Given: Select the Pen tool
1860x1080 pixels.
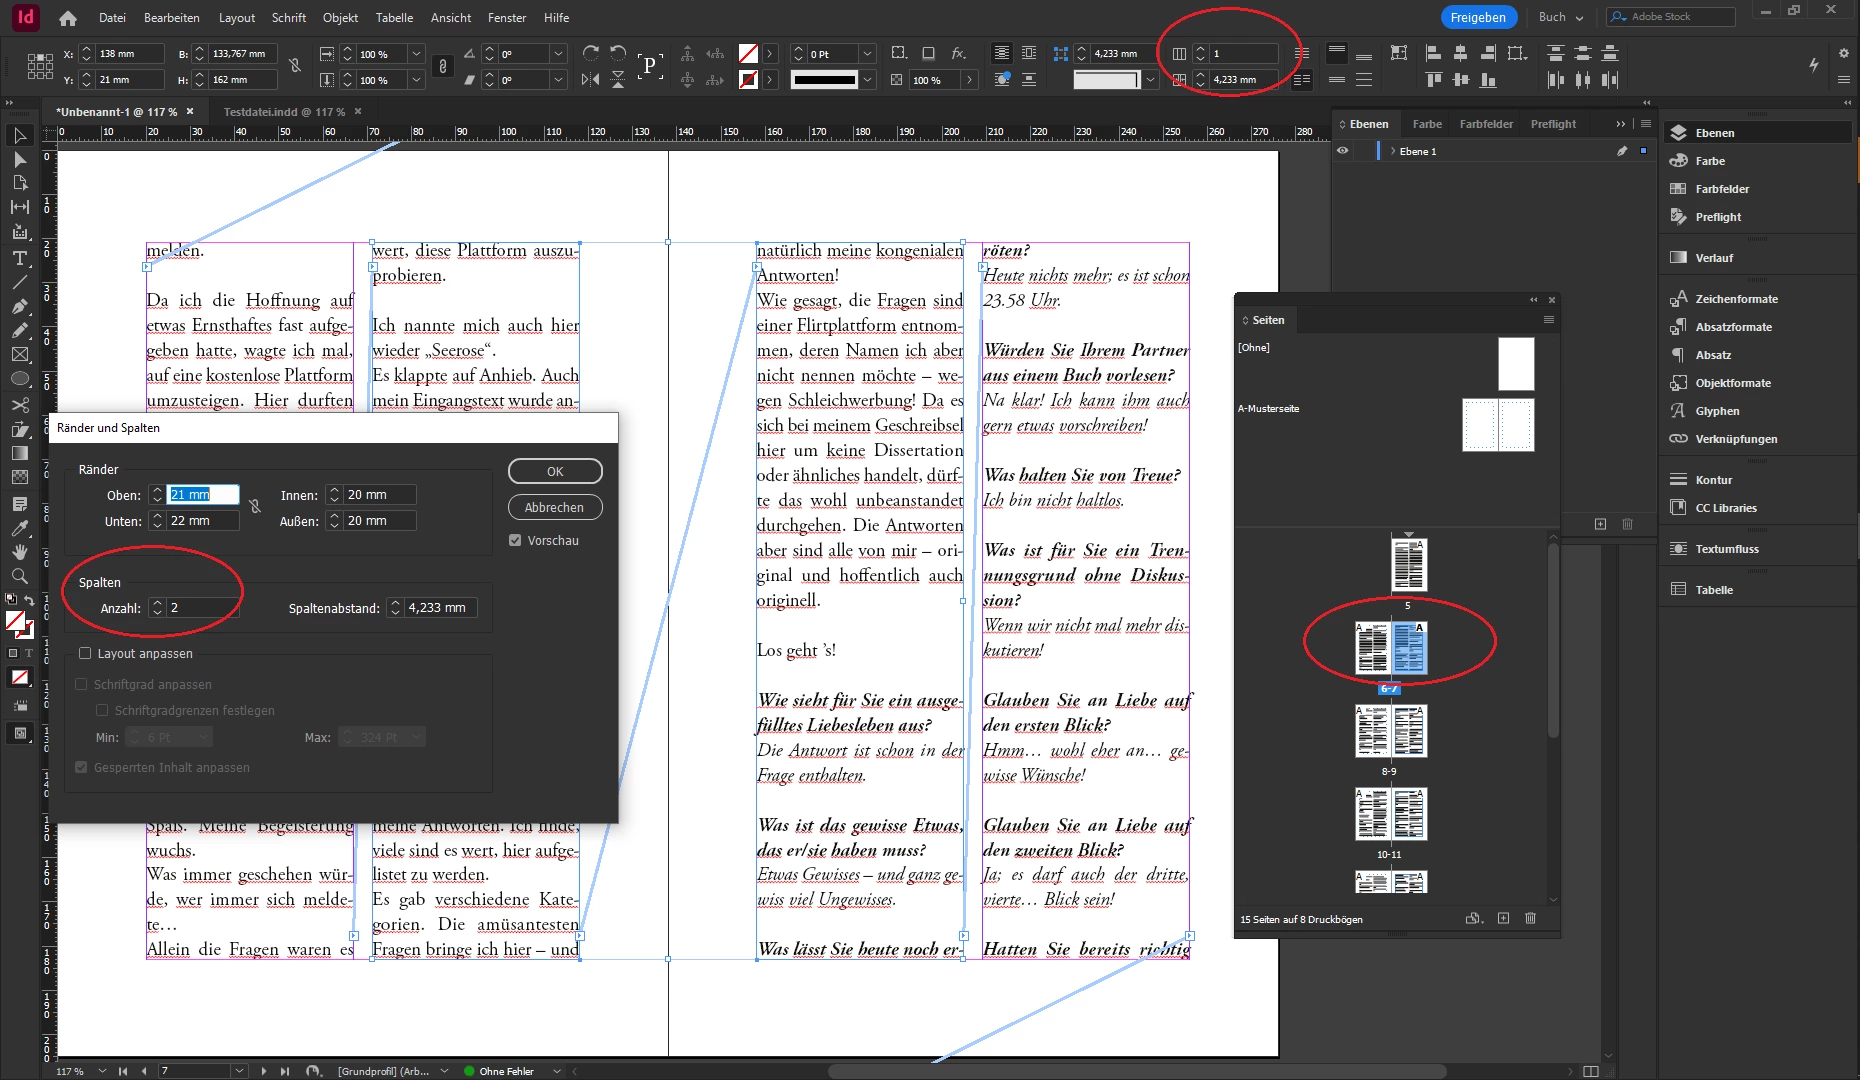Looking at the screenshot, I should pos(19,306).
